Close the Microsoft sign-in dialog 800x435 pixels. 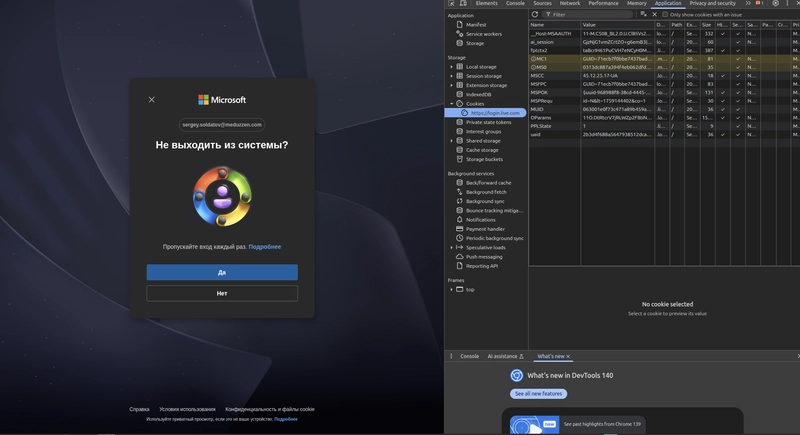[152, 100]
